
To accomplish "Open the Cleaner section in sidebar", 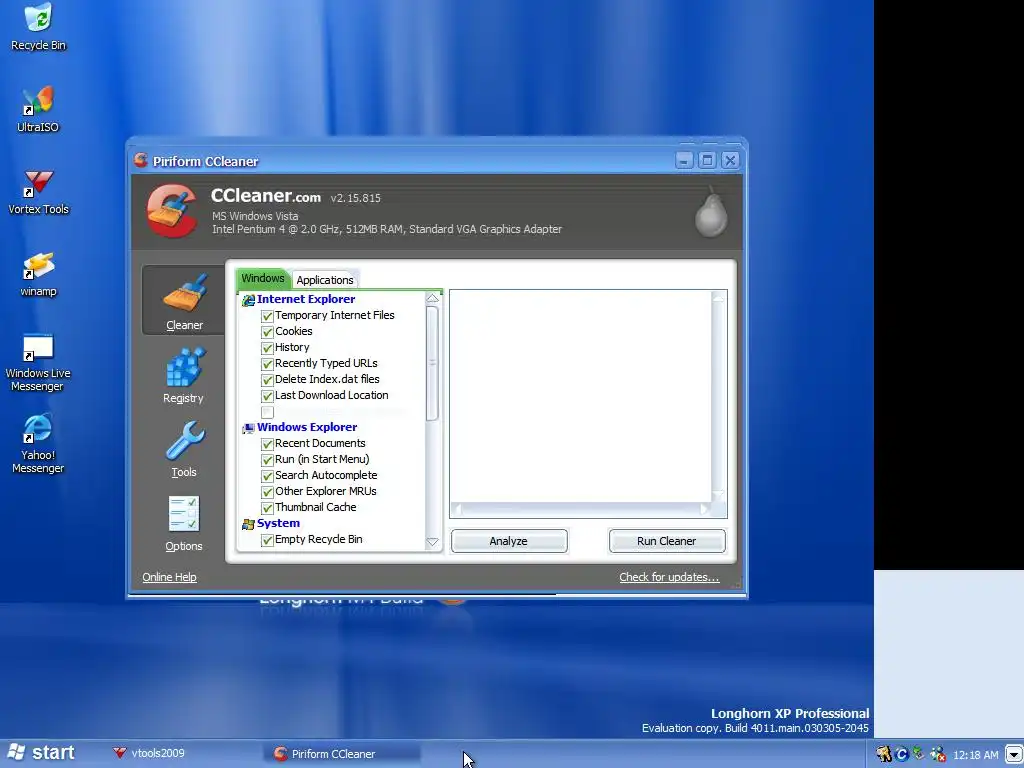I will click(184, 300).
